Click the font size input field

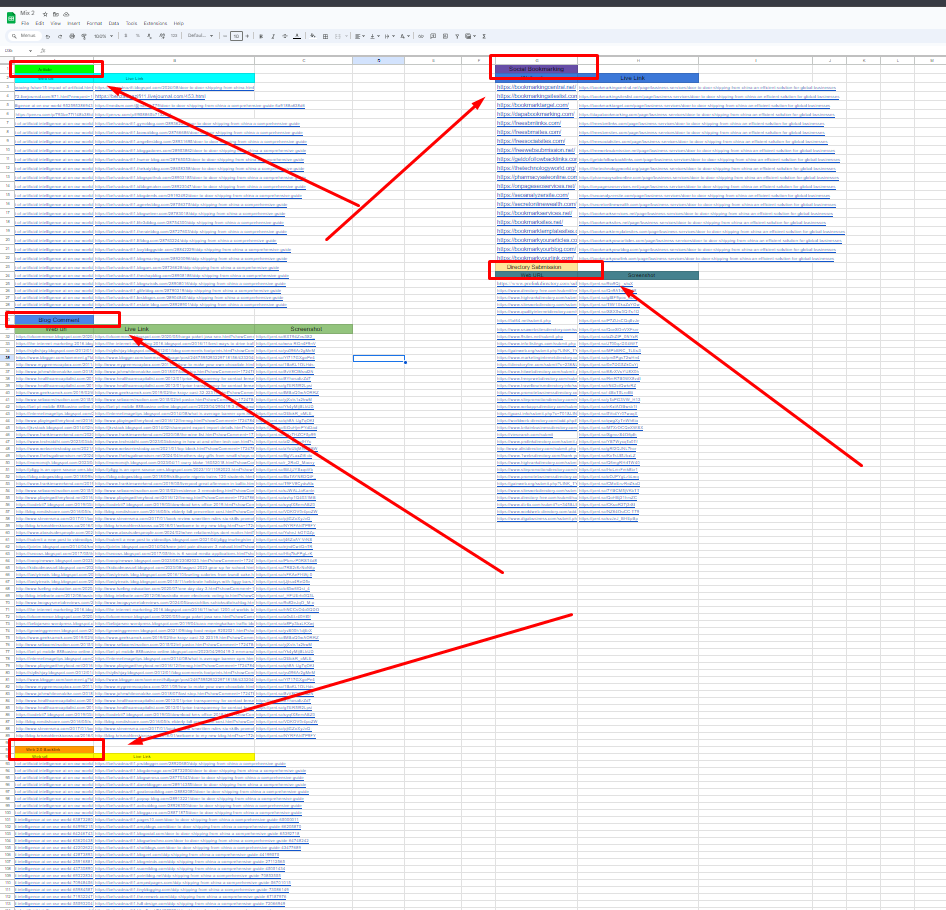tap(236, 35)
